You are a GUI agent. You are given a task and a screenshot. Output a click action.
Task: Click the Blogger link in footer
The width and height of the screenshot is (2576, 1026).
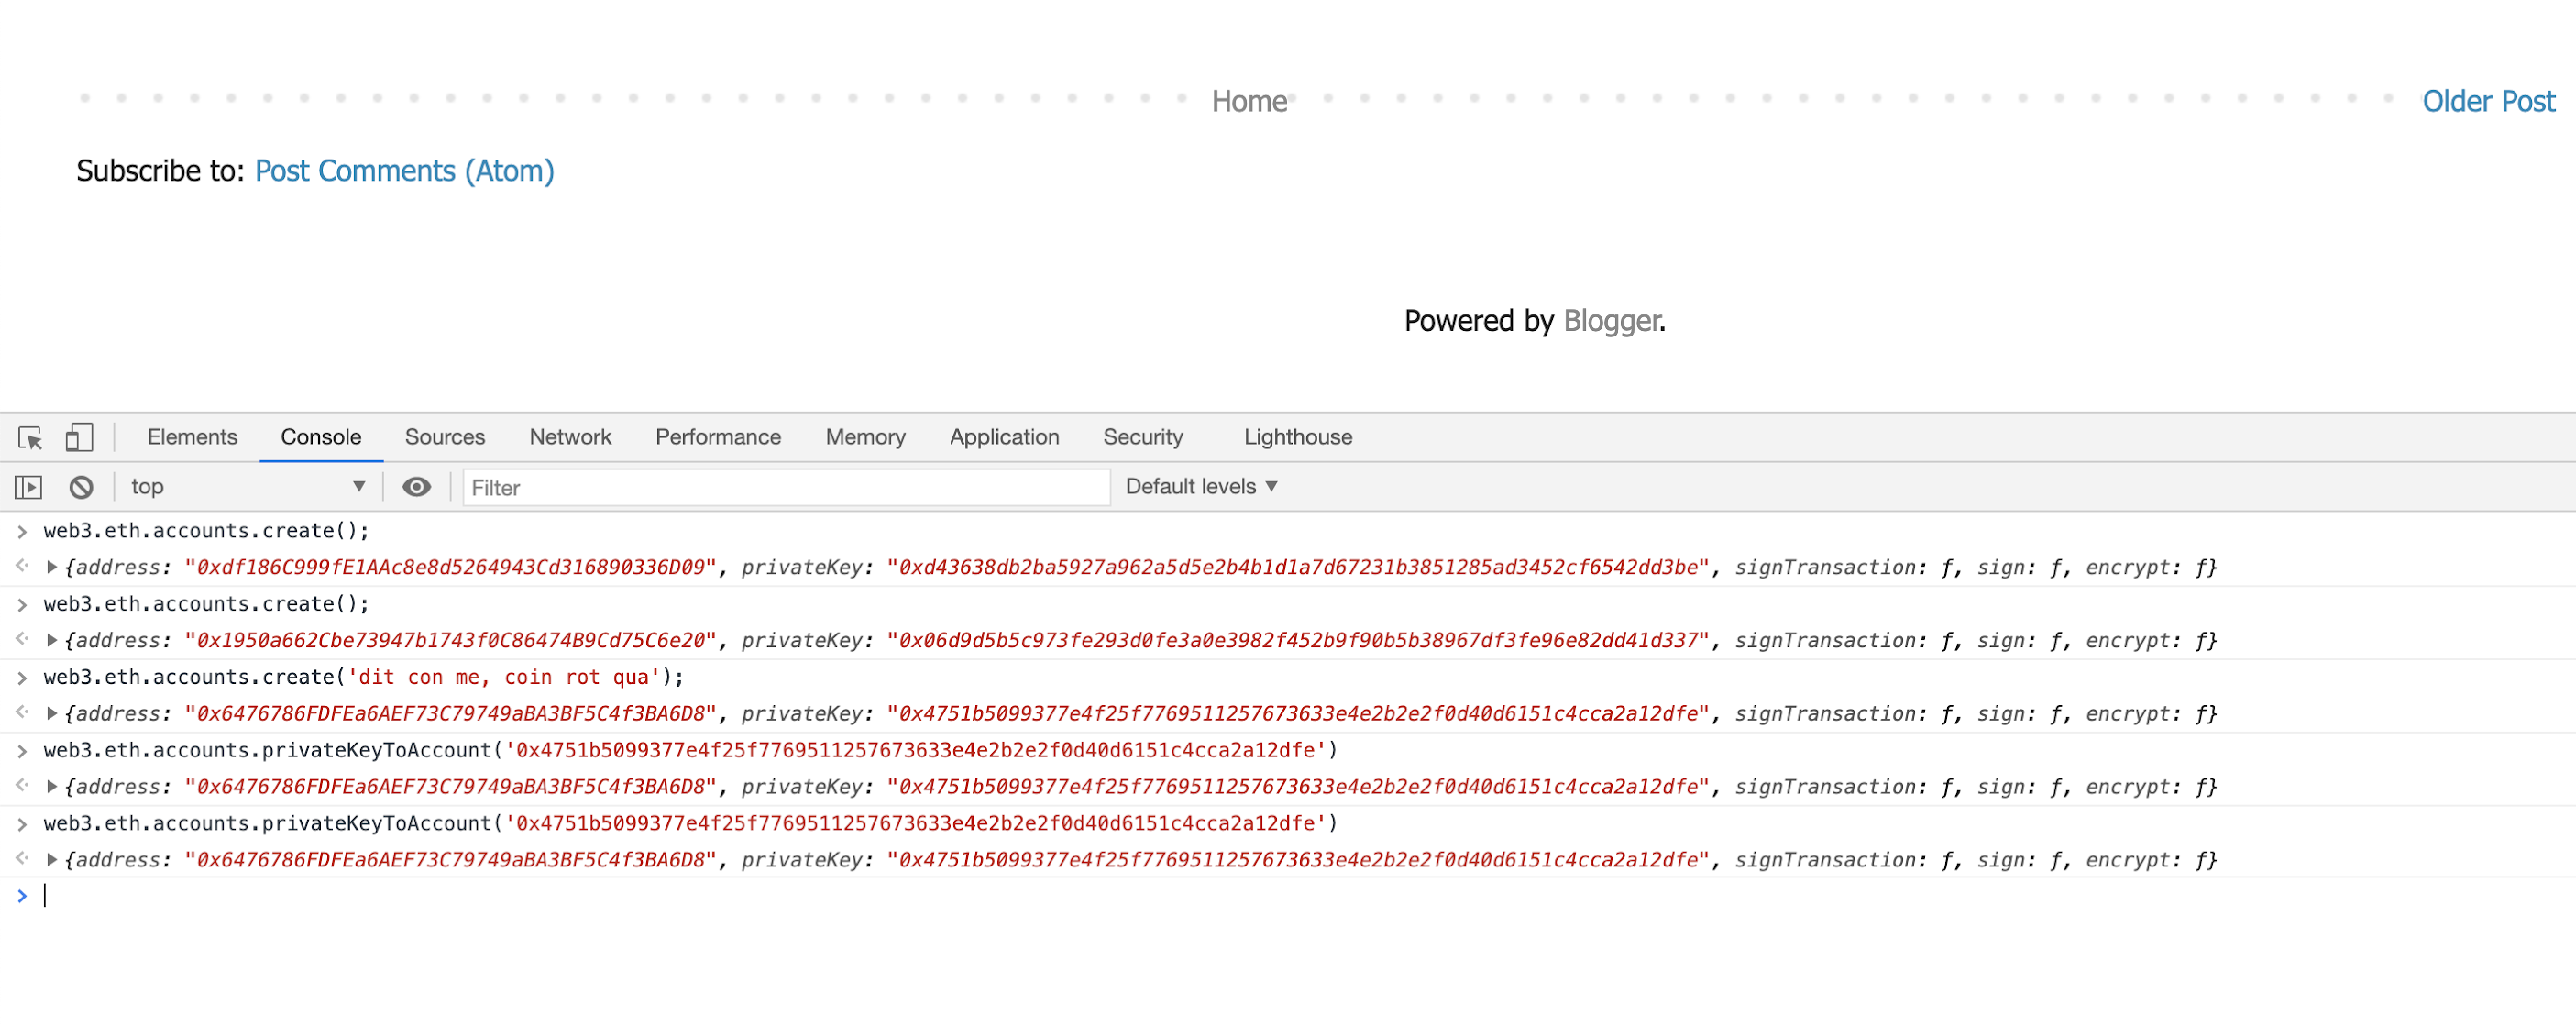[x=1611, y=321]
